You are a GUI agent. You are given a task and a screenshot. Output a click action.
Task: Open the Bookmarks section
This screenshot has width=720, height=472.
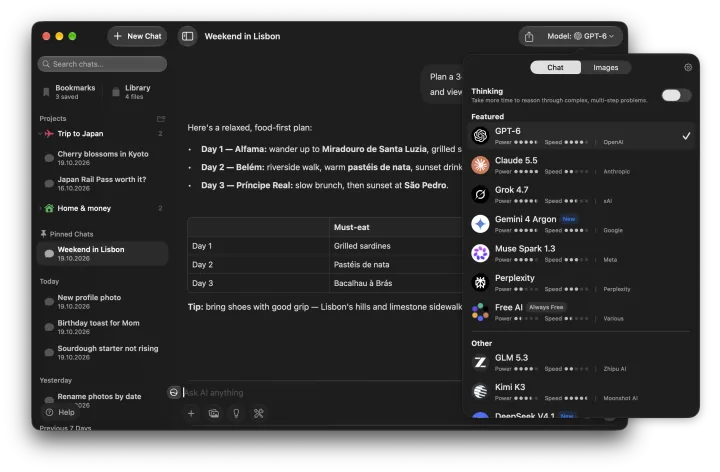point(69,92)
